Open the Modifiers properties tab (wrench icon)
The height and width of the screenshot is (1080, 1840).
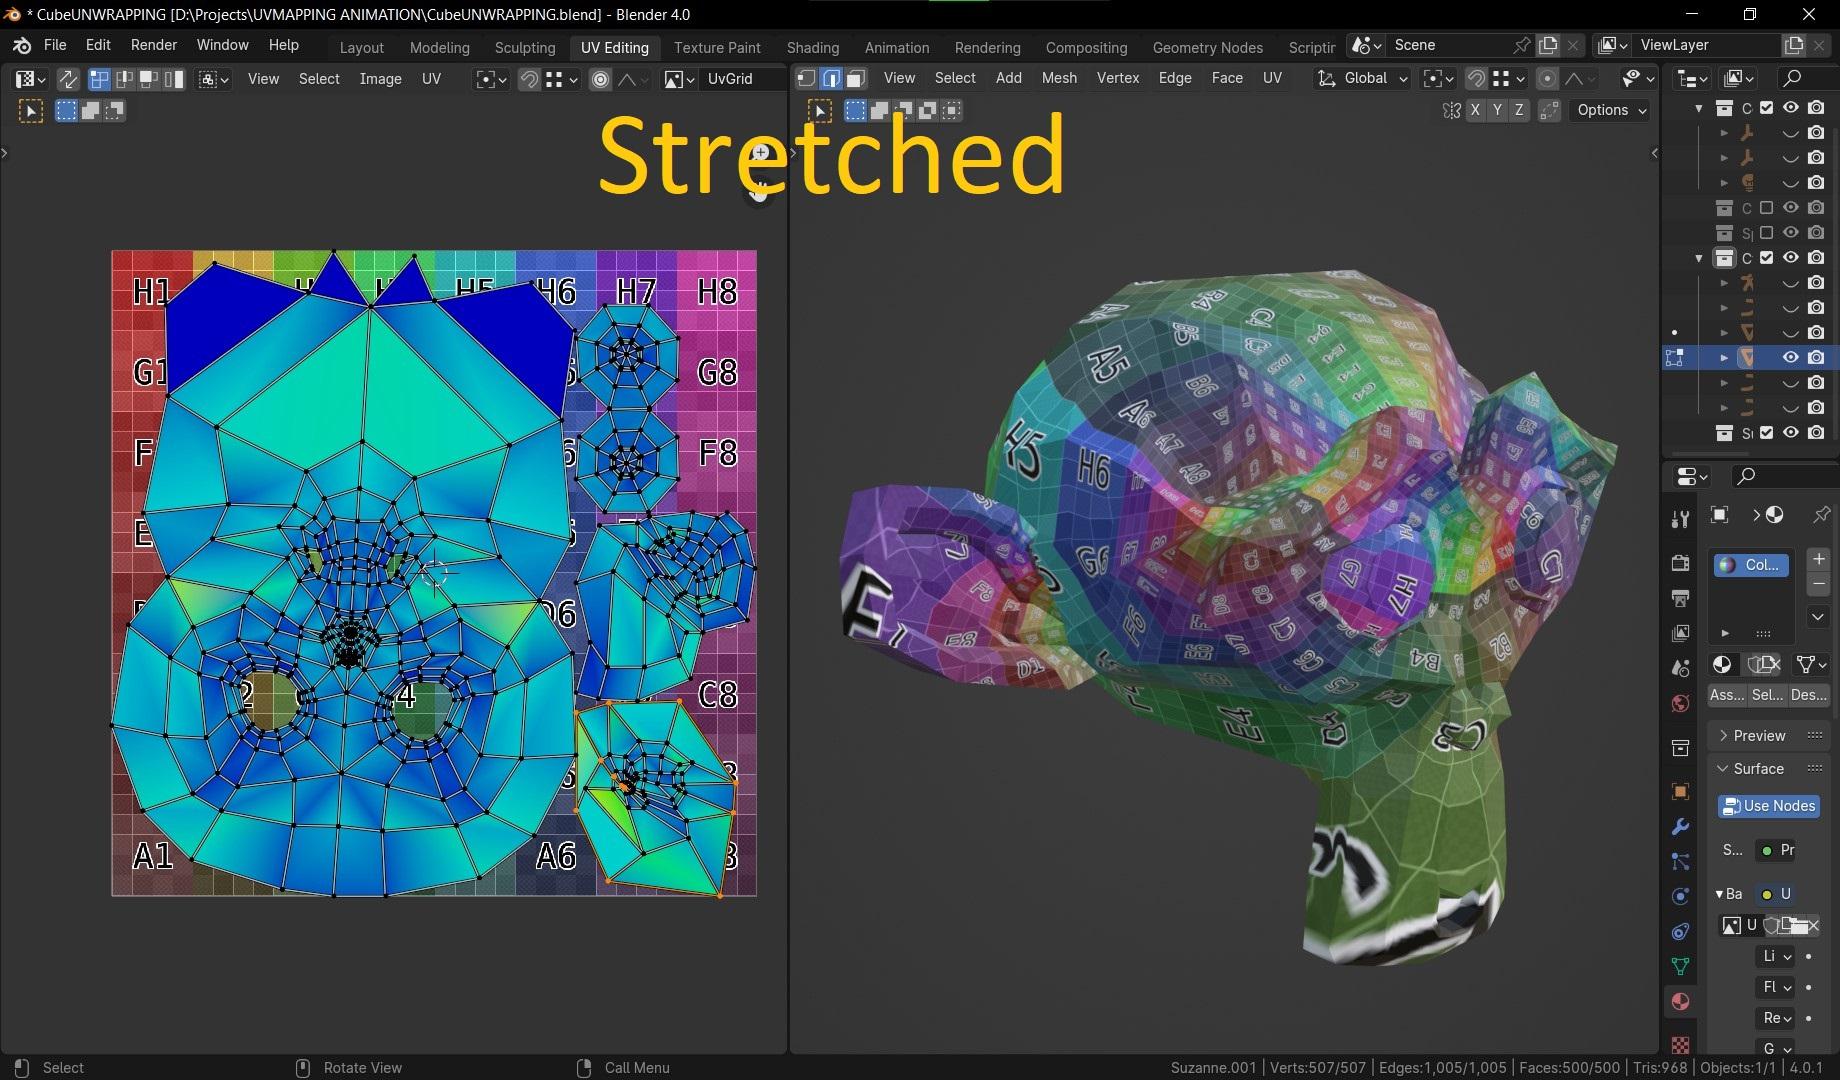point(1680,827)
